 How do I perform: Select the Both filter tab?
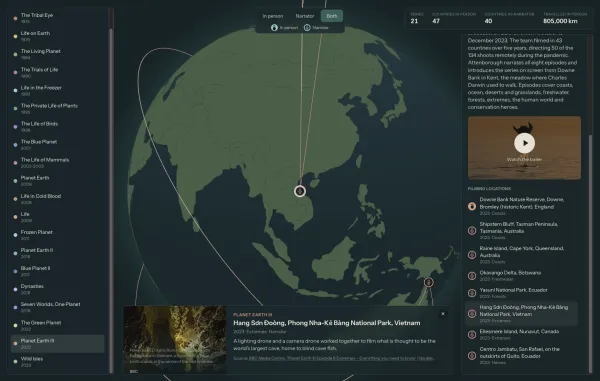pyautogui.click(x=332, y=16)
